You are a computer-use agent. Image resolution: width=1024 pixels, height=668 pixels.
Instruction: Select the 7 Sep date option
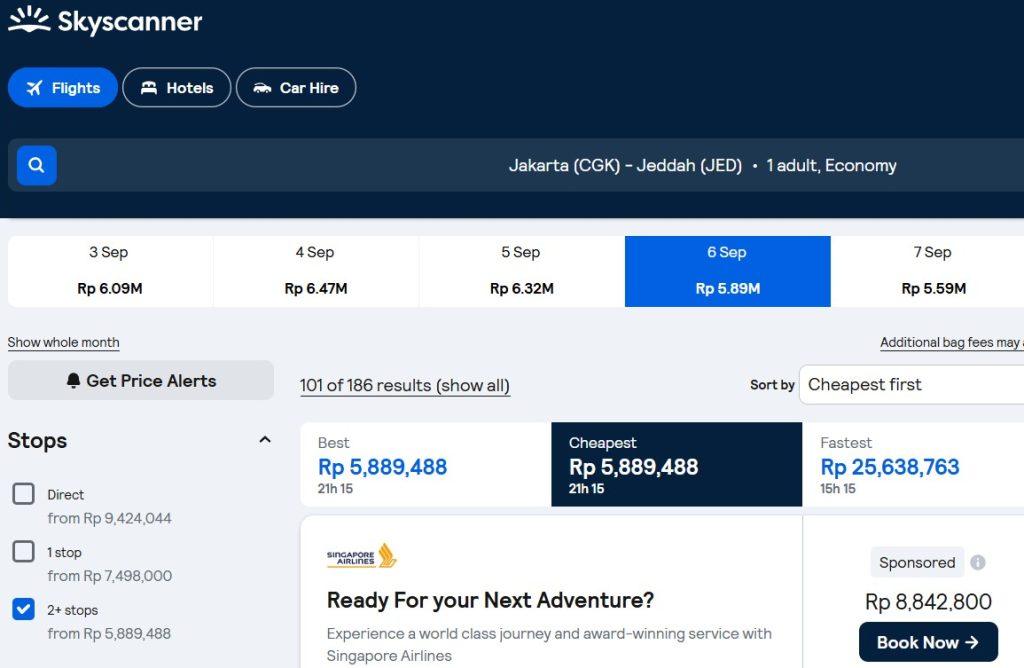click(x=931, y=271)
